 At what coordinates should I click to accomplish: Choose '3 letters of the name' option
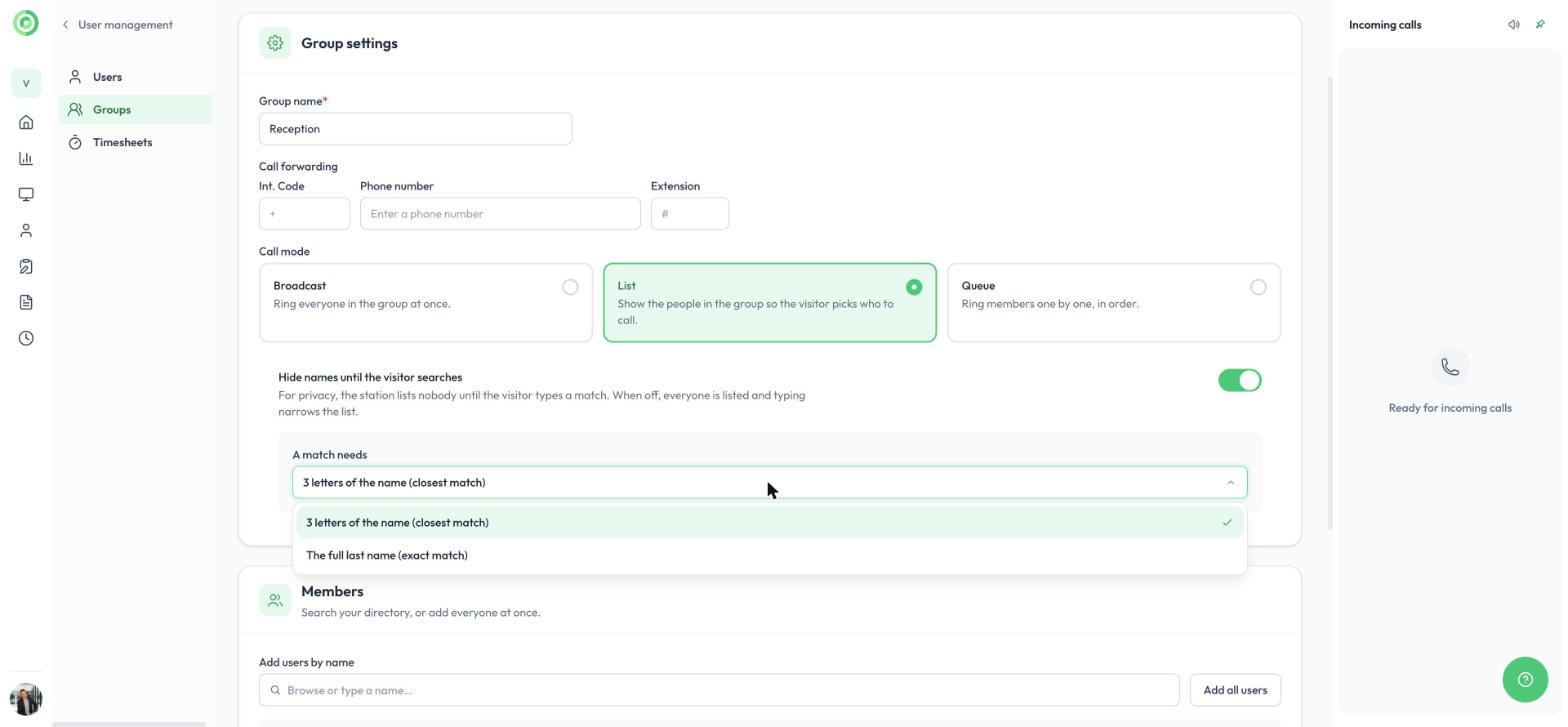click(770, 522)
